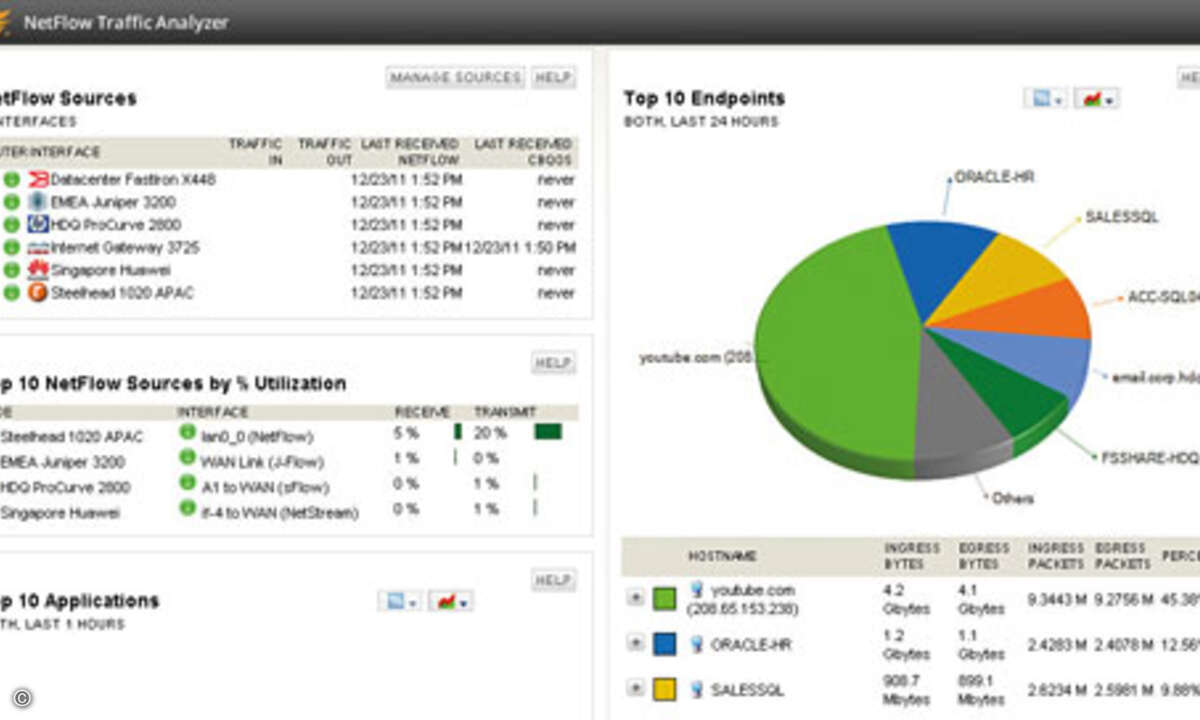Screen dimensions: 1200x720
Task: Click the Steelhead transmit 20% utilization bar
Action: point(548,432)
